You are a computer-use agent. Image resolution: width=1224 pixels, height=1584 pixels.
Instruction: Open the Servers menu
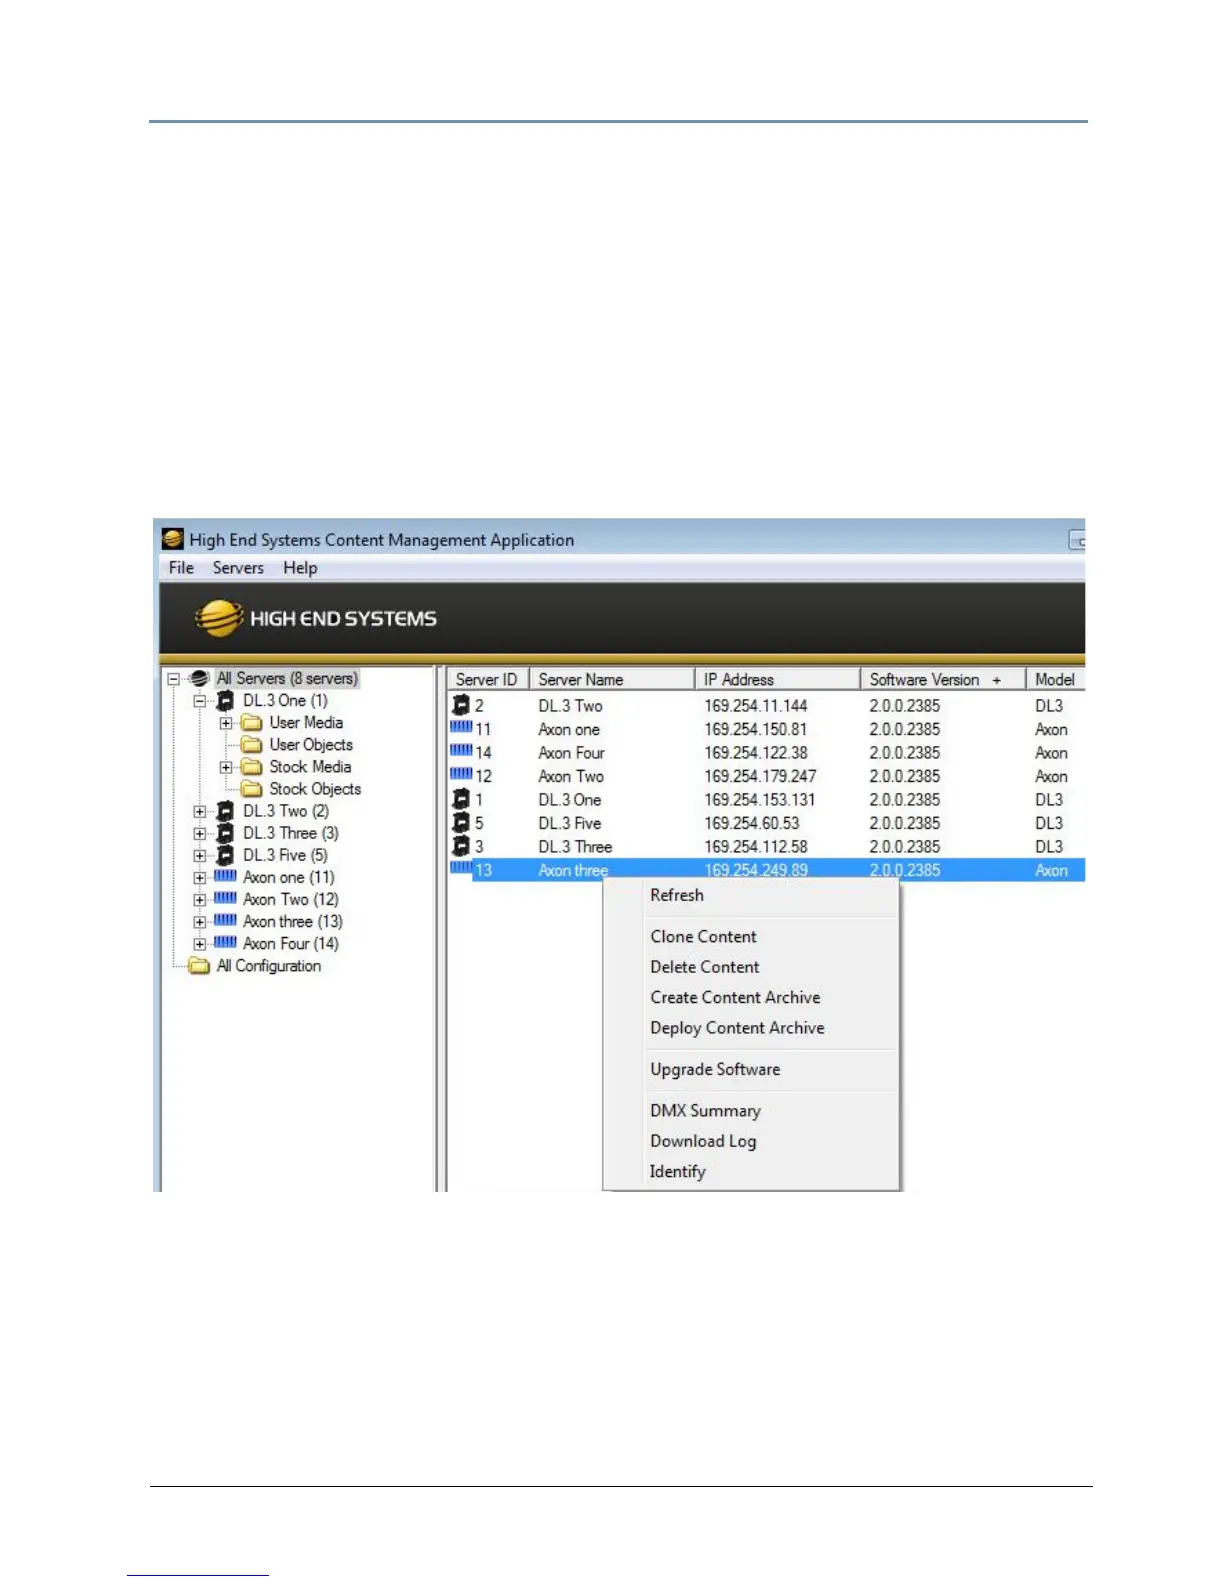pos(238,568)
